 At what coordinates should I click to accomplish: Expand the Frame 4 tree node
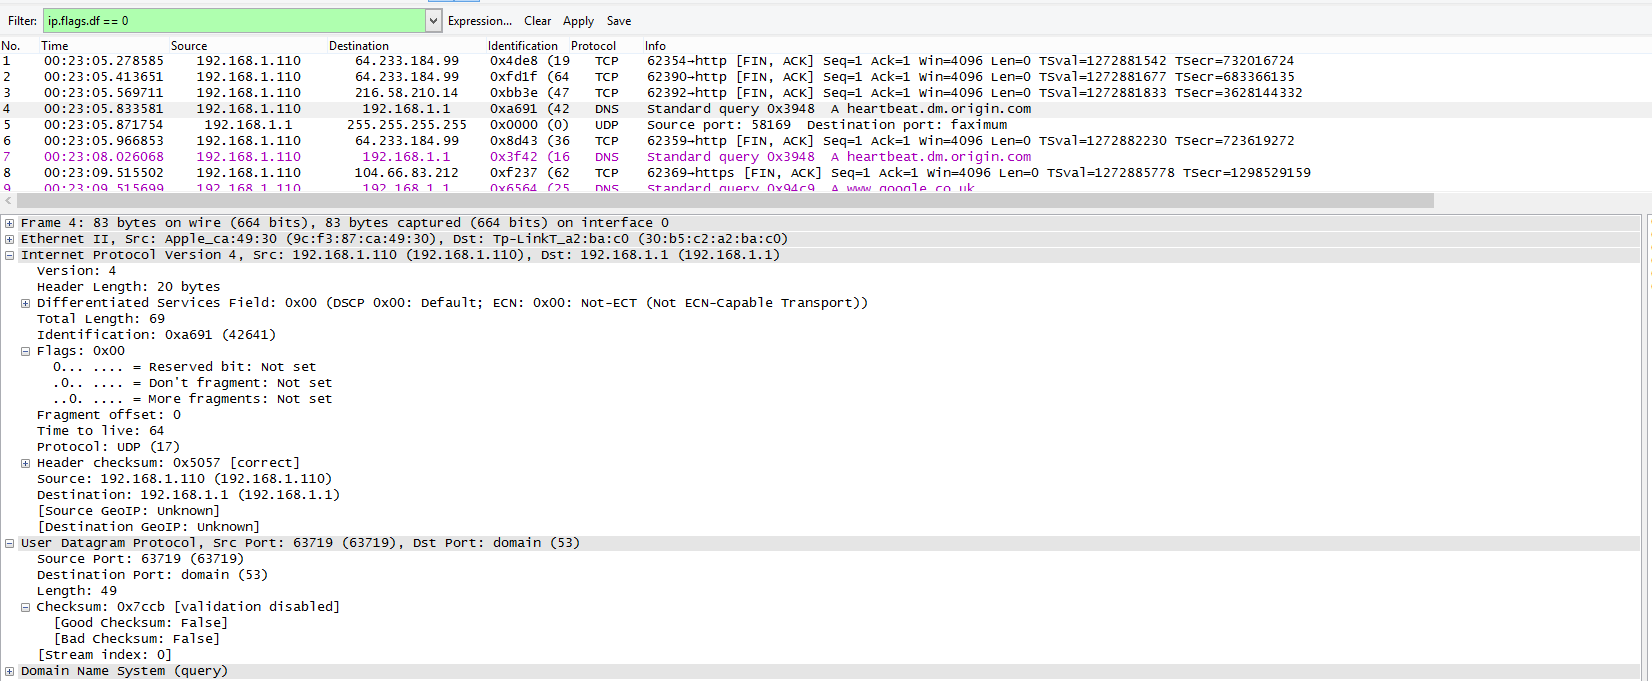[x=9, y=223]
